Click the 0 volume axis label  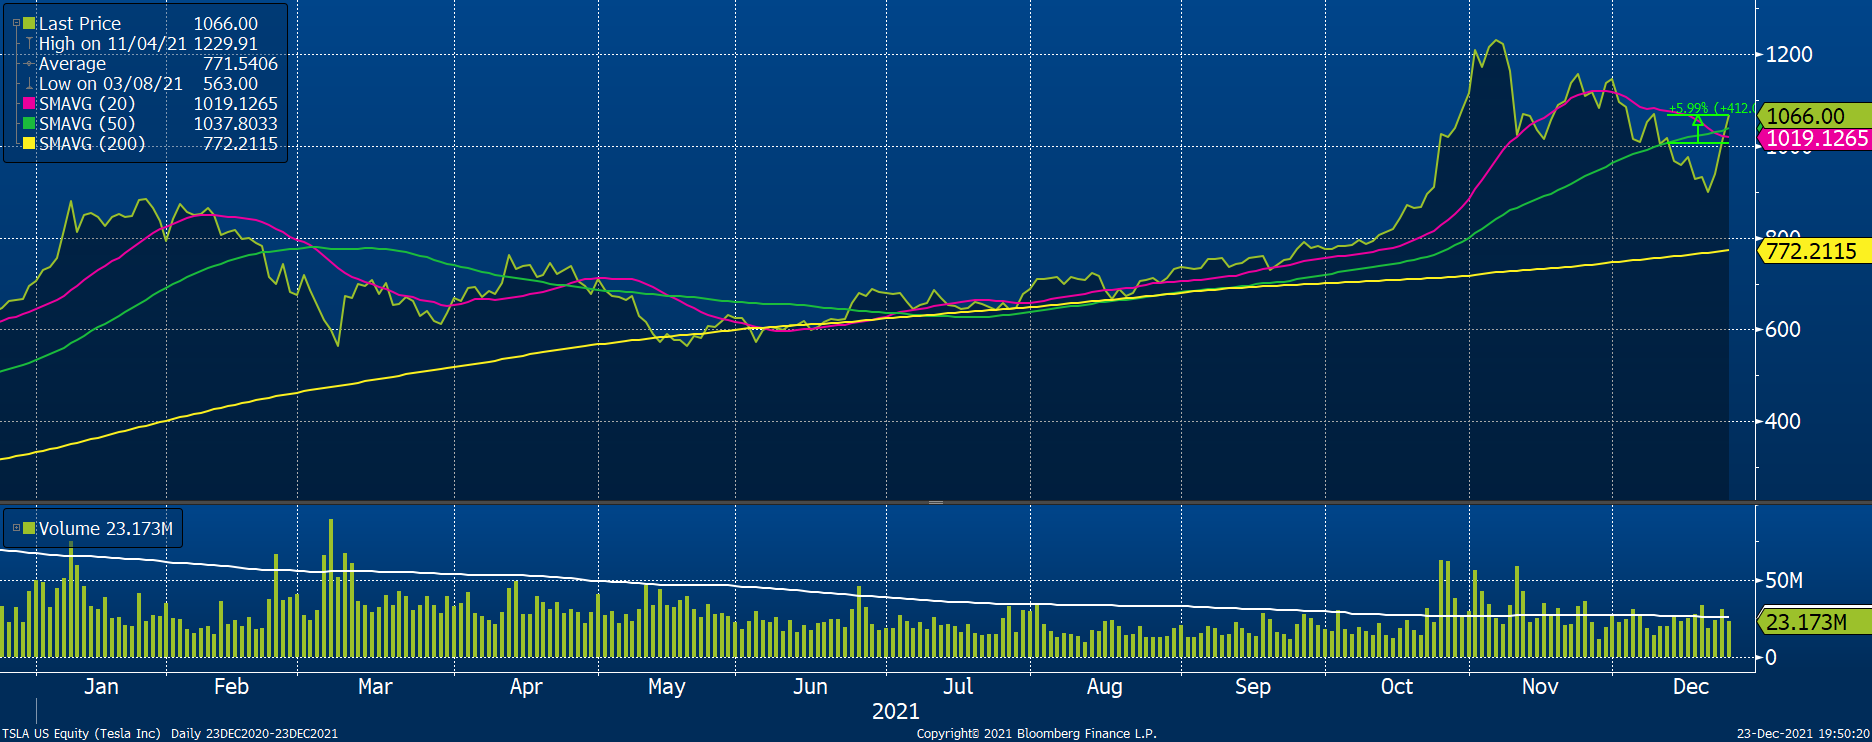(1771, 657)
